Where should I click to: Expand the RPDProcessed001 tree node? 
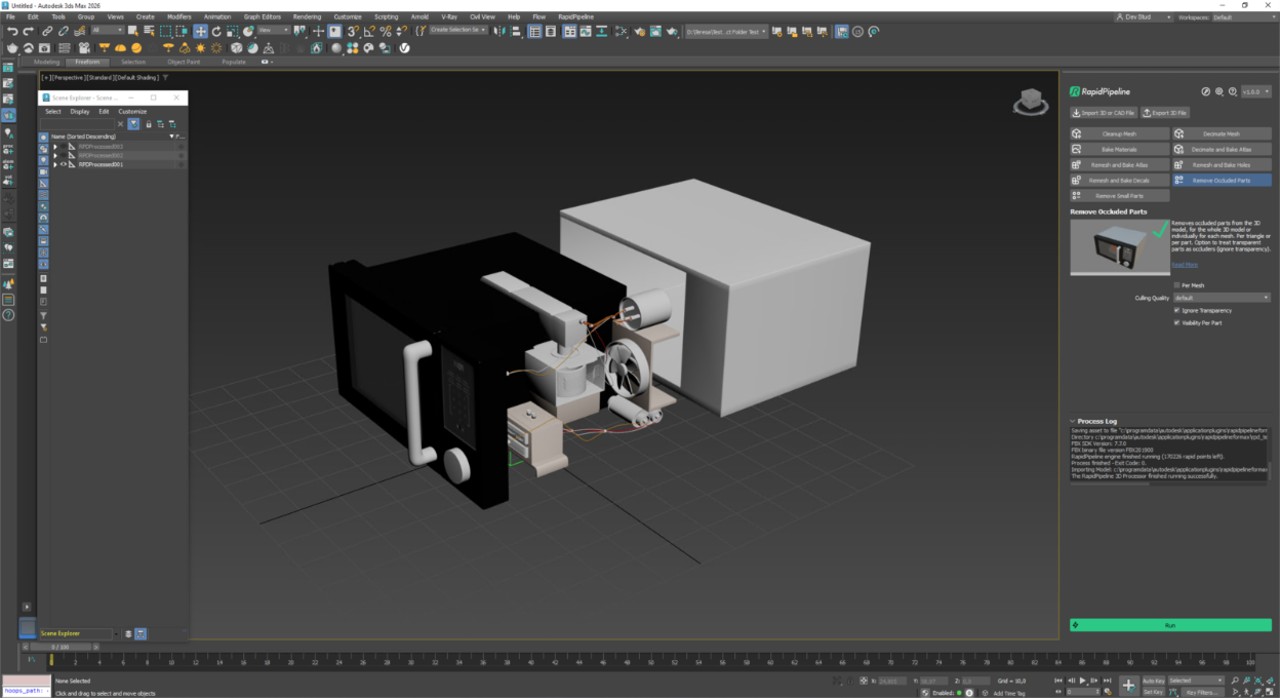pyautogui.click(x=56, y=164)
